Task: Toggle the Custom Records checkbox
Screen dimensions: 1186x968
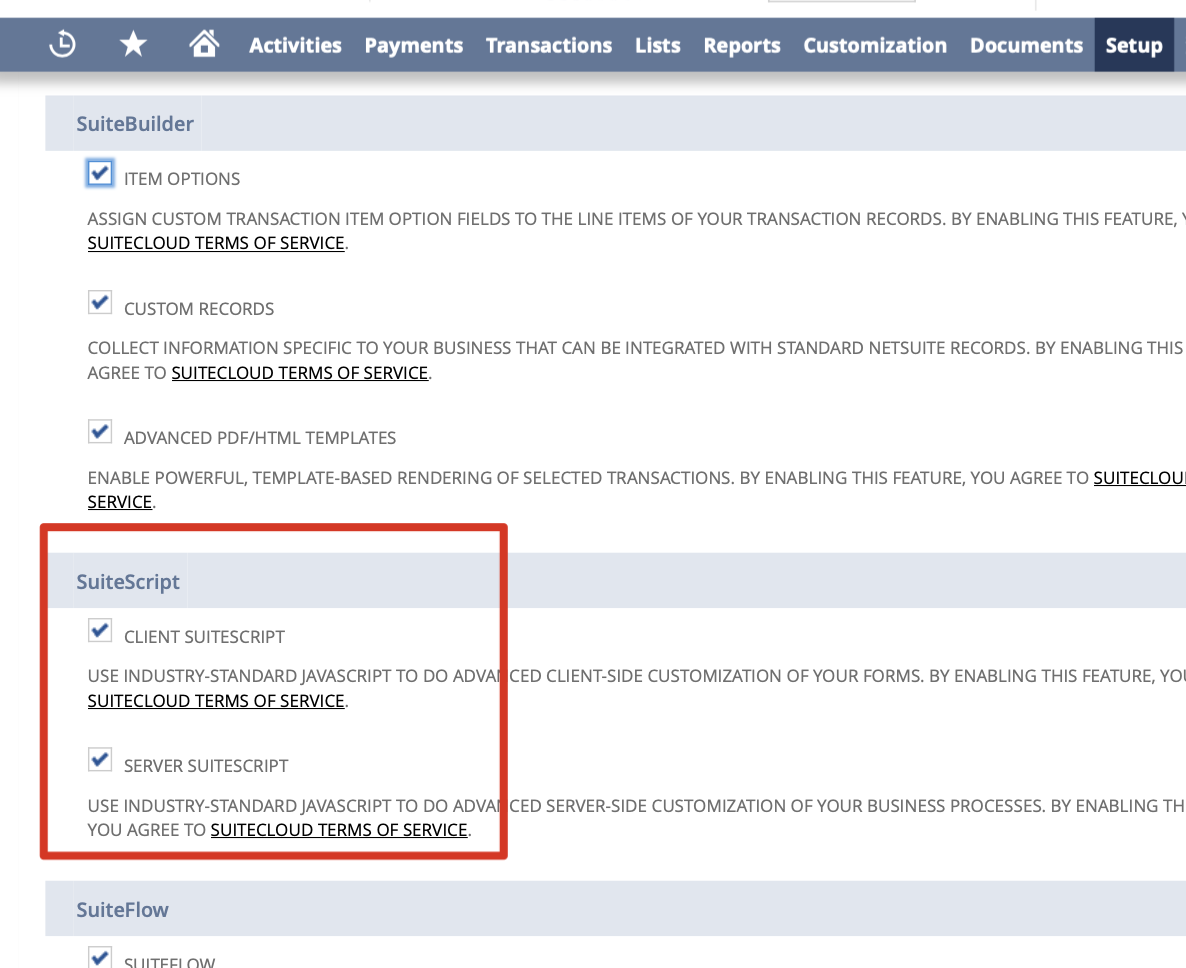Action: (x=100, y=302)
